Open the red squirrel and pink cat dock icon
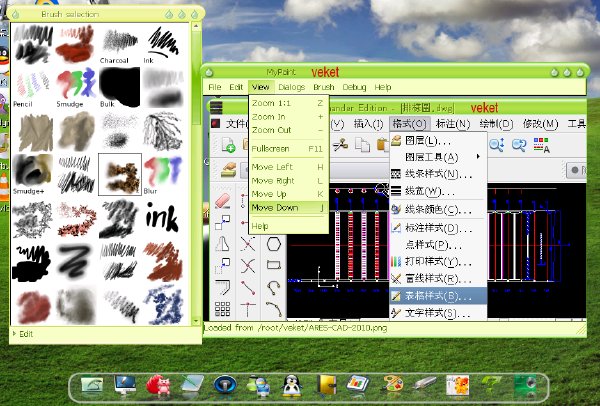The width and height of the screenshot is (600, 406). [158, 385]
